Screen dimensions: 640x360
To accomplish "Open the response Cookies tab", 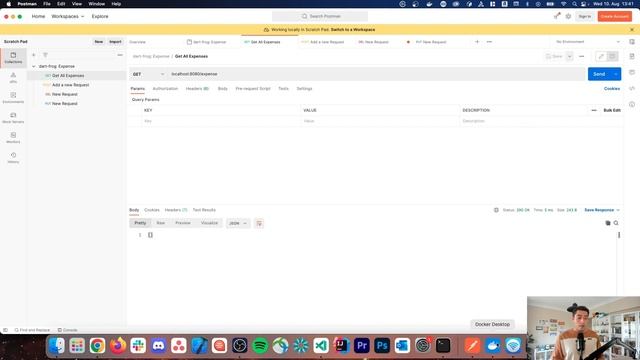I will point(151,210).
